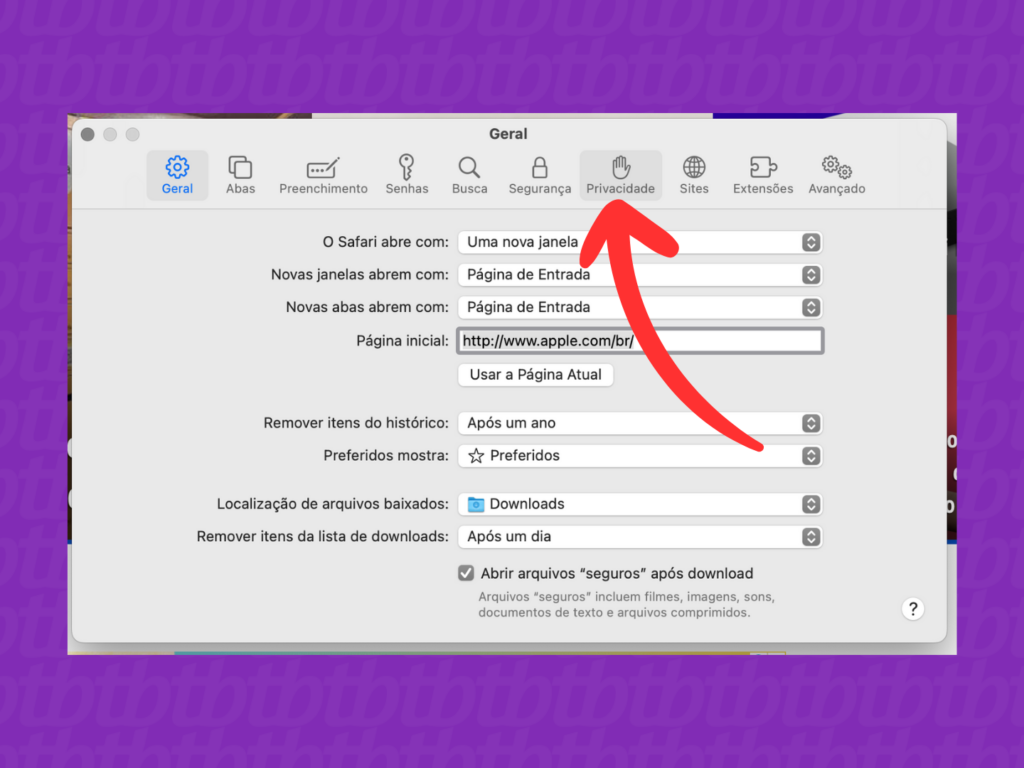
Task: Open the Geral gear icon pane
Action: [x=177, y=175]
